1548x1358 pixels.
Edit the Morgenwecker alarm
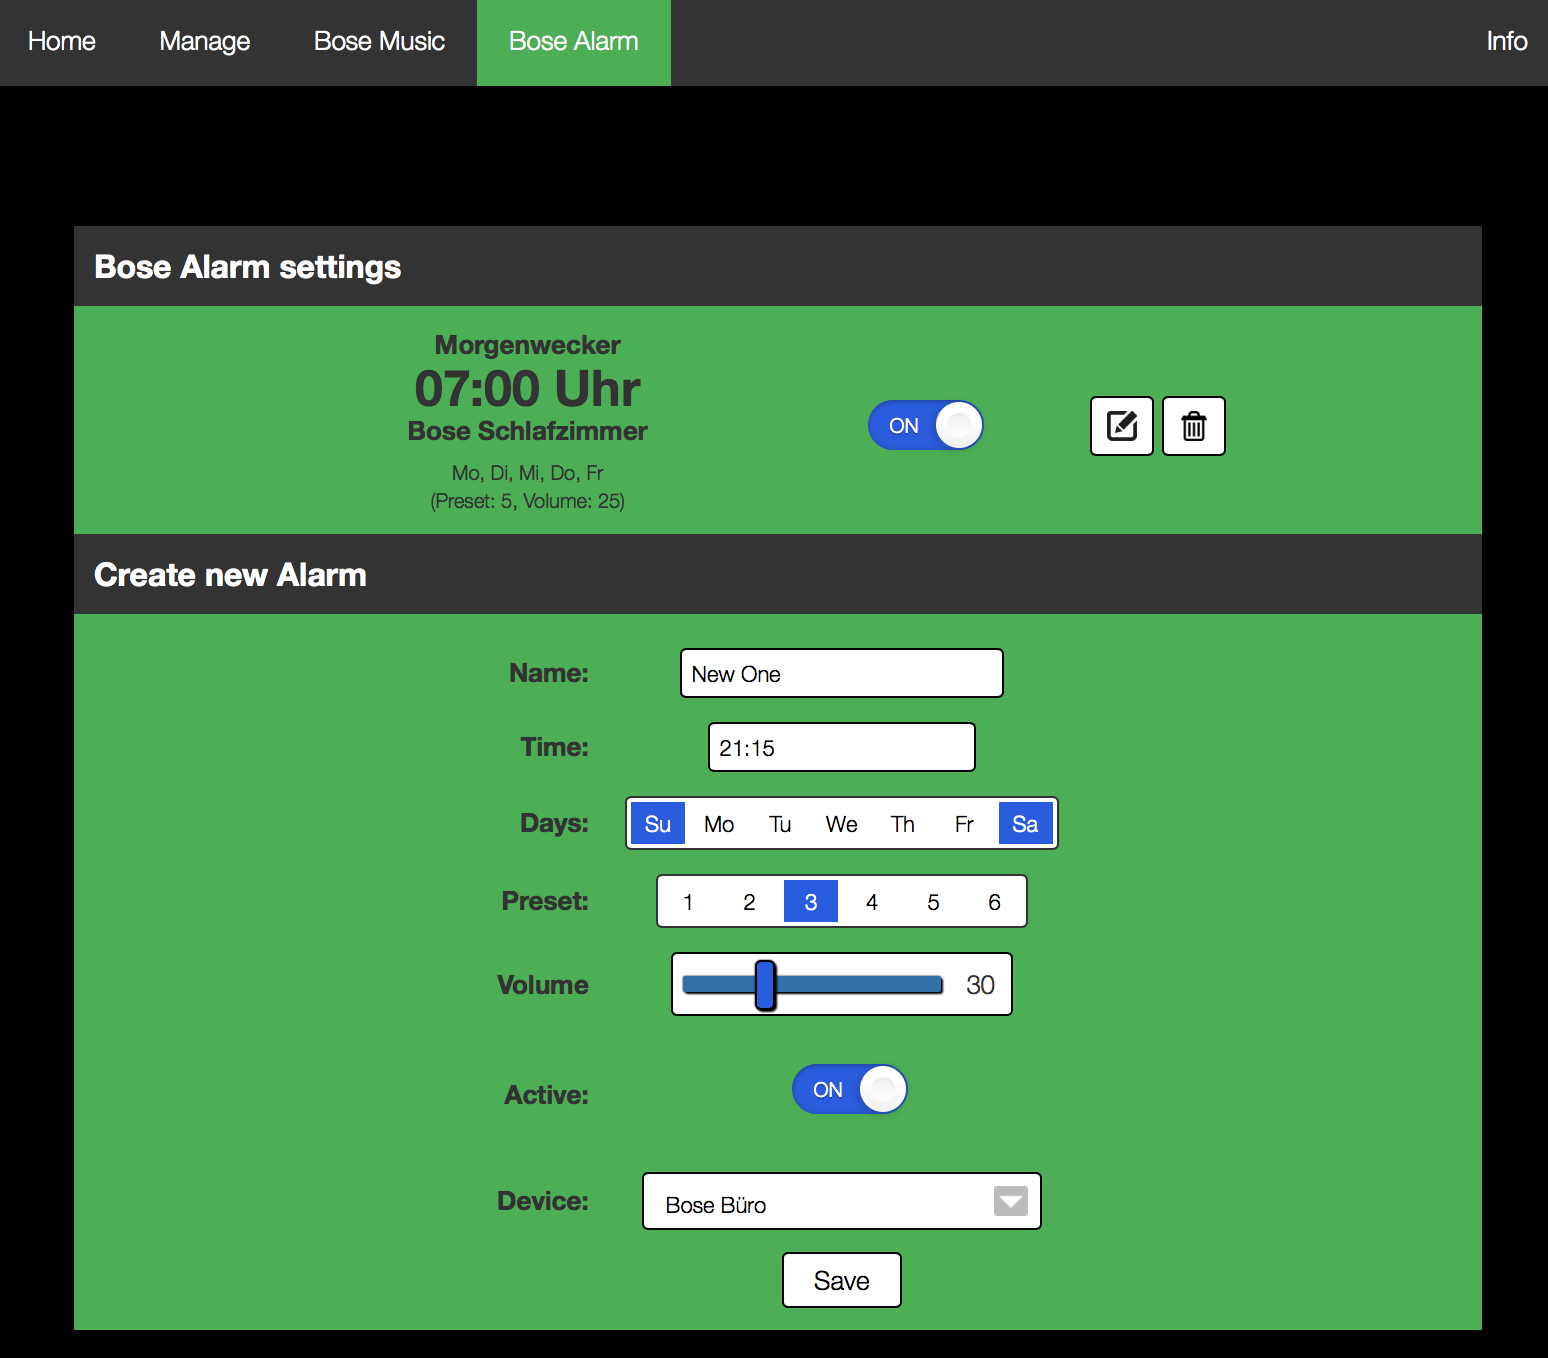pos(1121,426)
